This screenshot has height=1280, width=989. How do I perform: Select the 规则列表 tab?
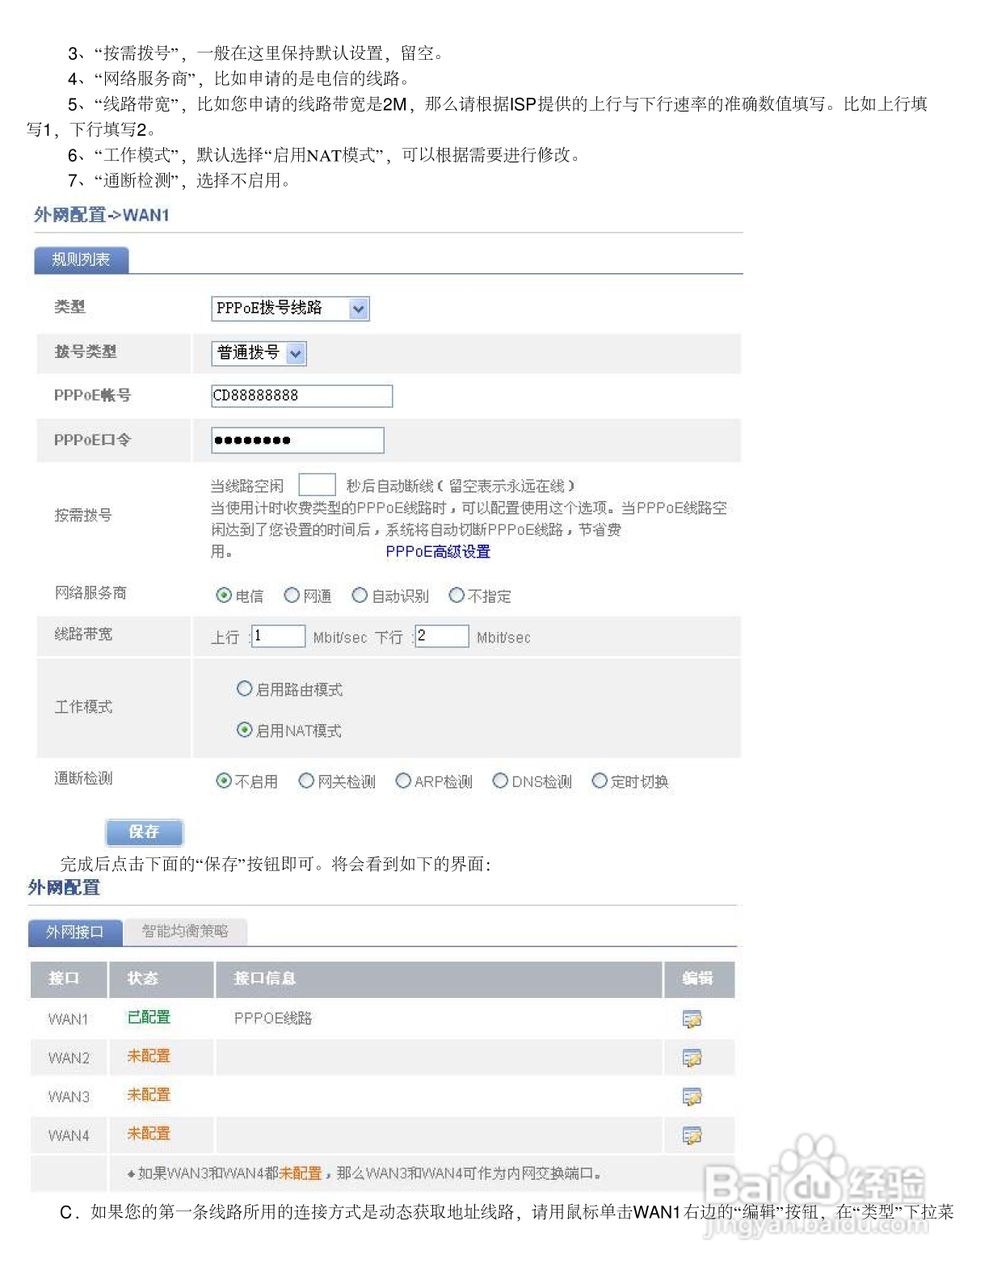pos(81,260)
